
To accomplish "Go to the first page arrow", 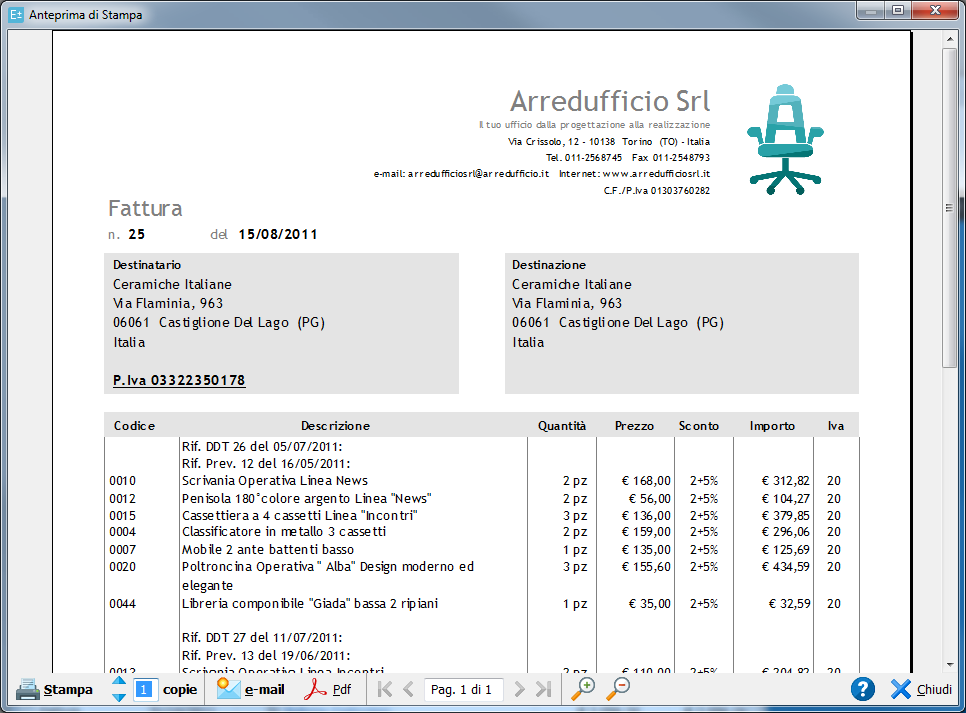I will click(384, 689).
